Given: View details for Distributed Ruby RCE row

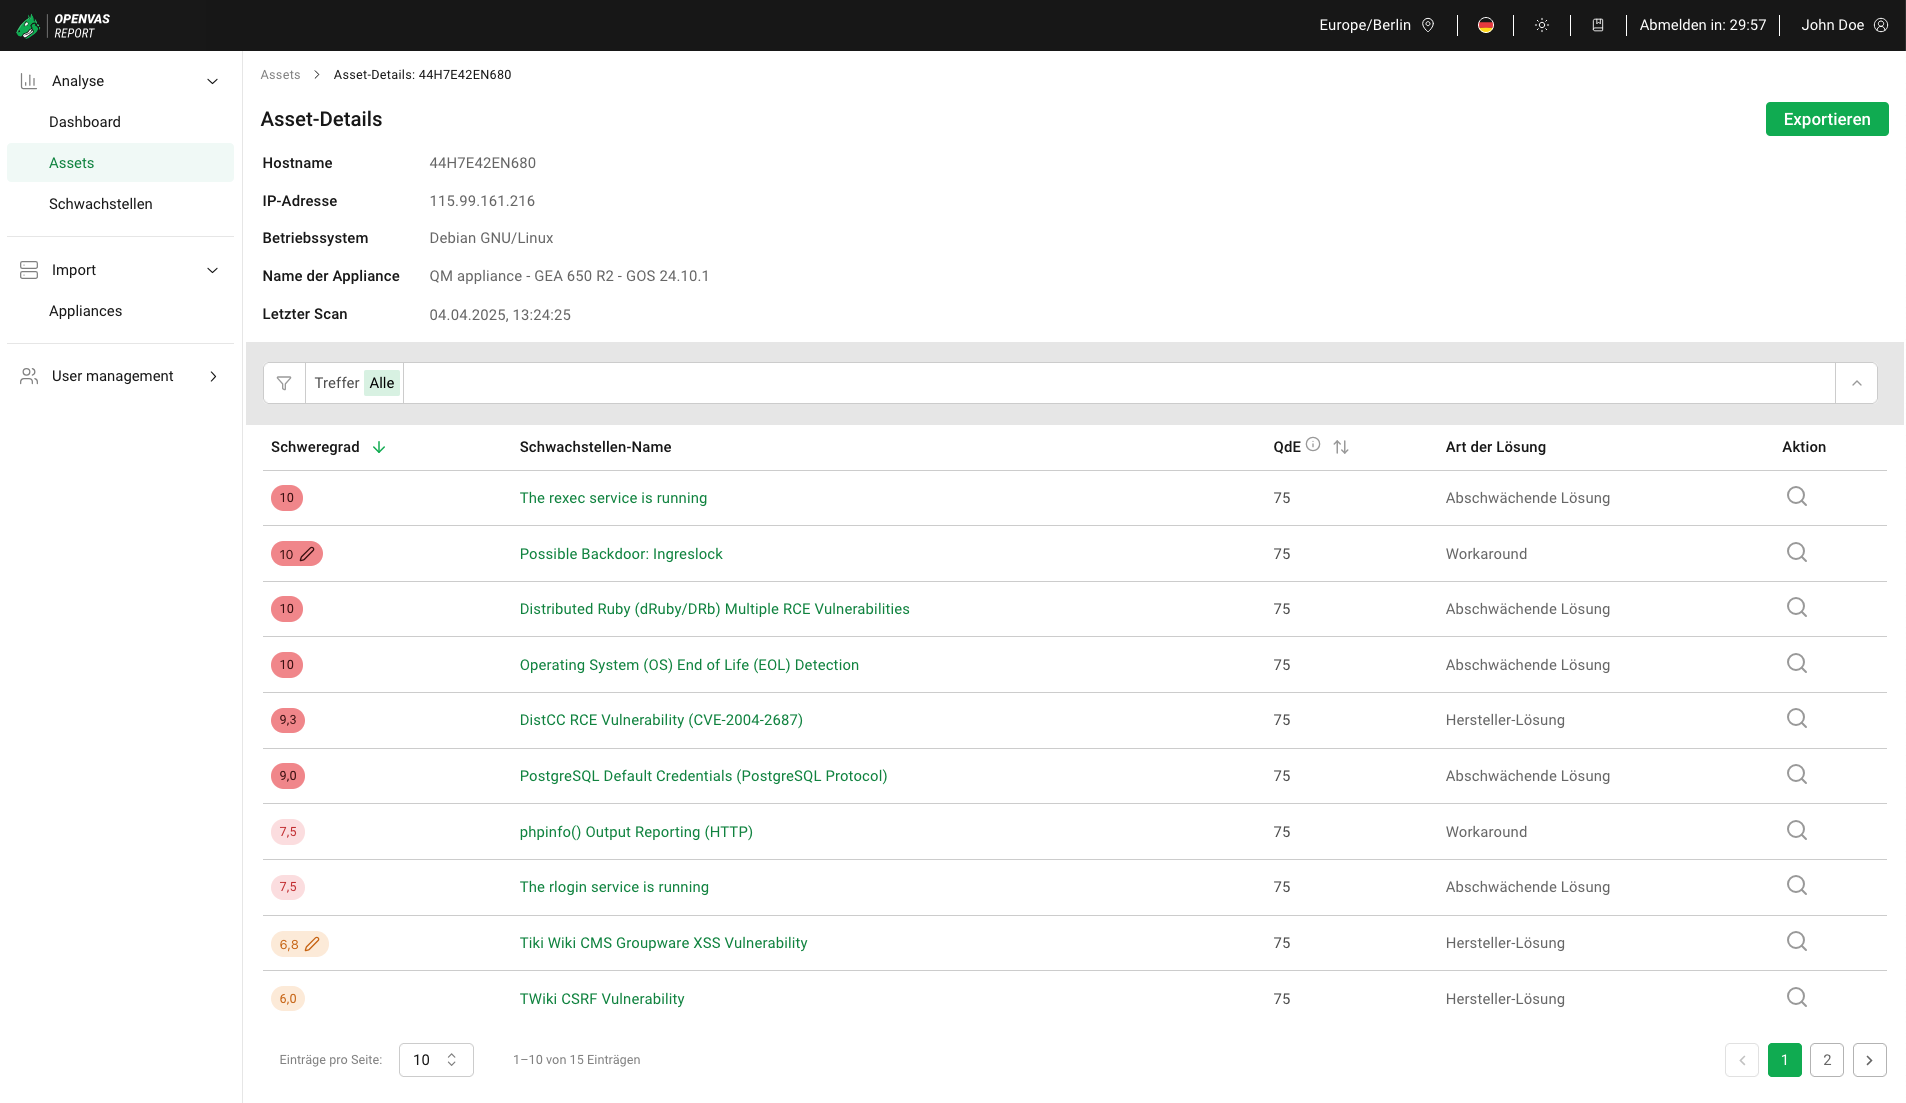Looking at the screenshot, I should pyautogui.click(x=1797, y=608).
